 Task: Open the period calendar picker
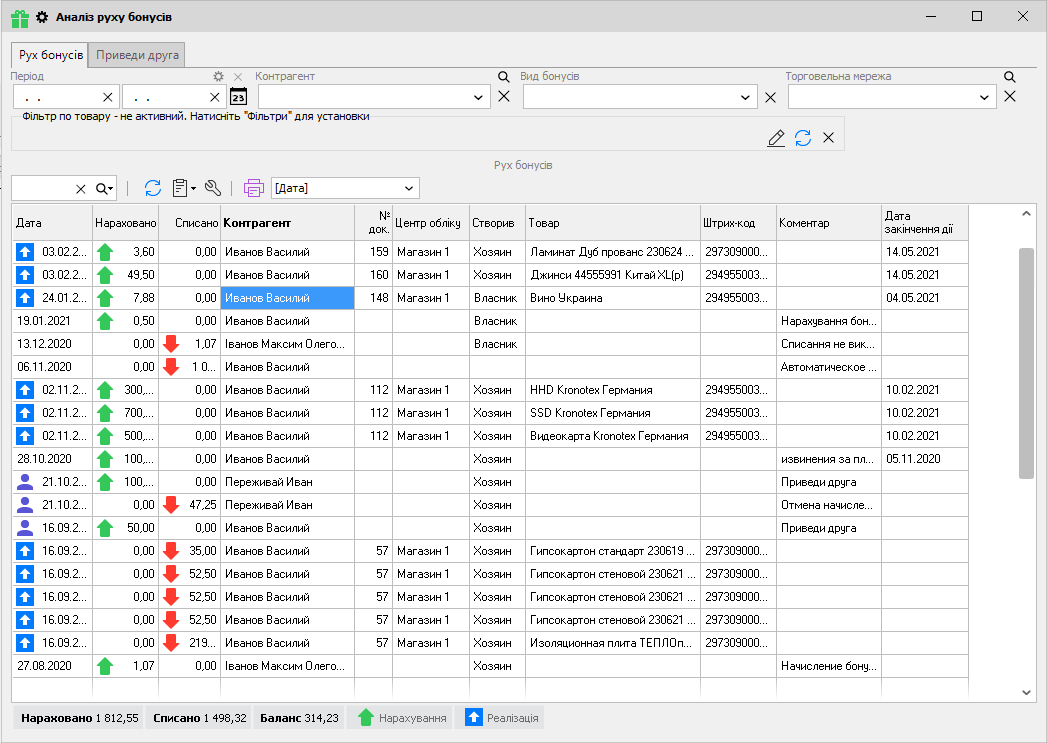pyautogui.click(x=238, y=97)
